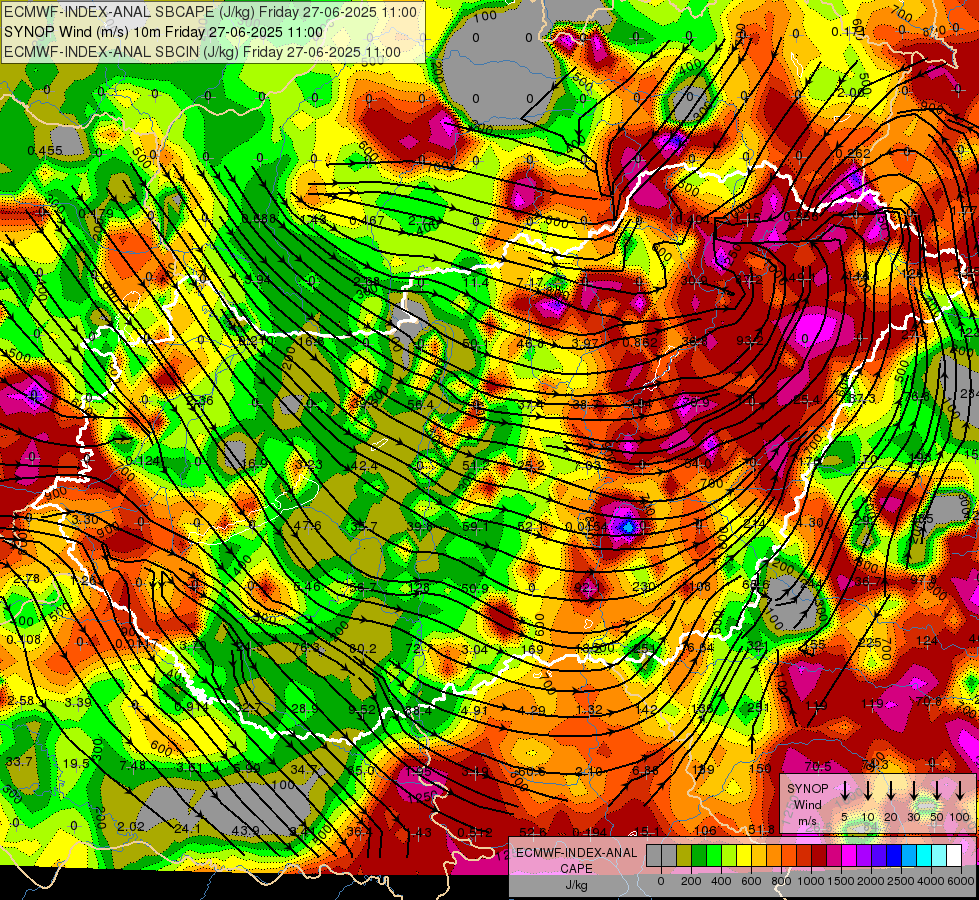Click the 400 tick label in CAPE legend

point(721,881)
